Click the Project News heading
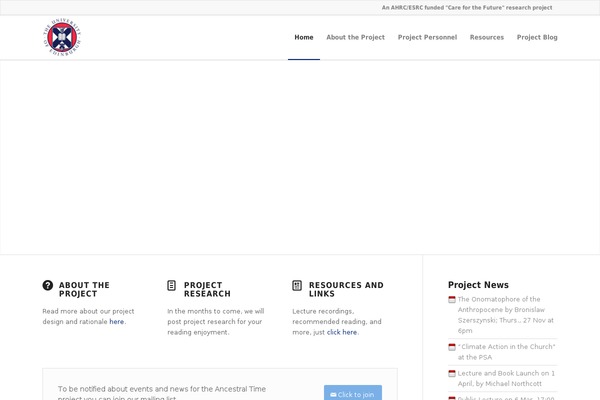Viewport: 600px width, 400px height. [478, 284]
